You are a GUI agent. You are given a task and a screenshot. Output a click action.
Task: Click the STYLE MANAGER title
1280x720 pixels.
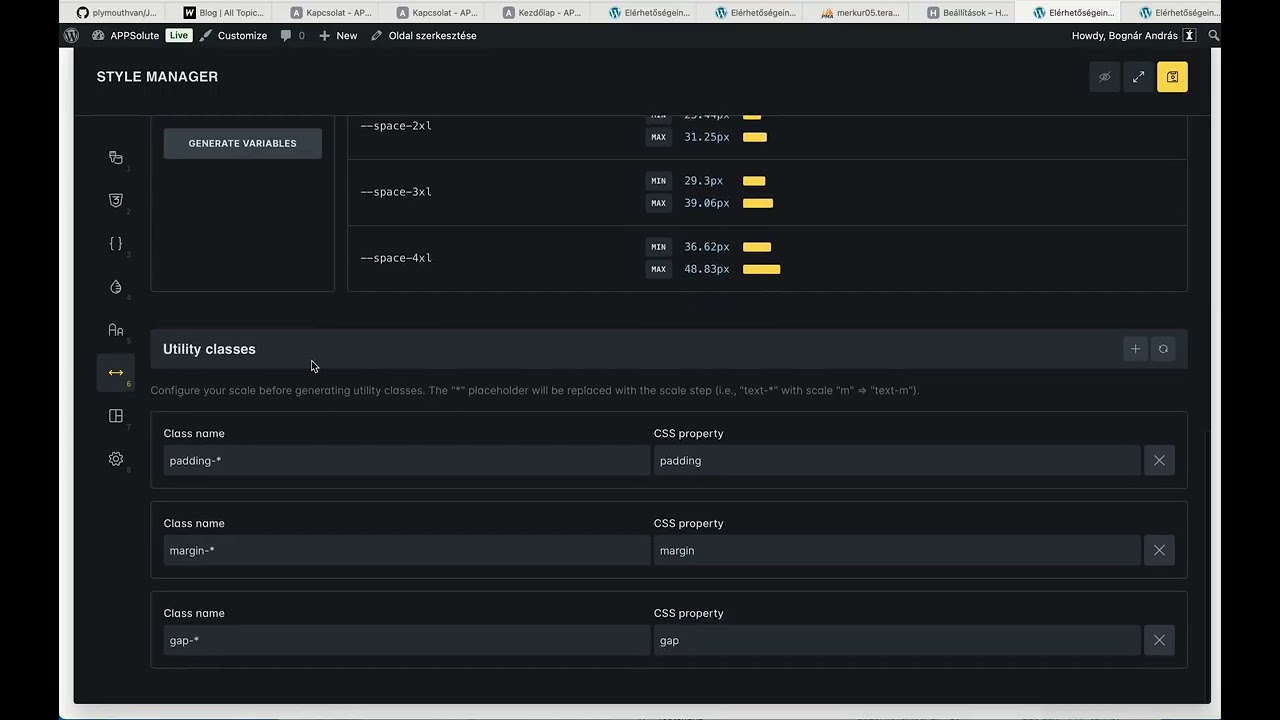157,77
